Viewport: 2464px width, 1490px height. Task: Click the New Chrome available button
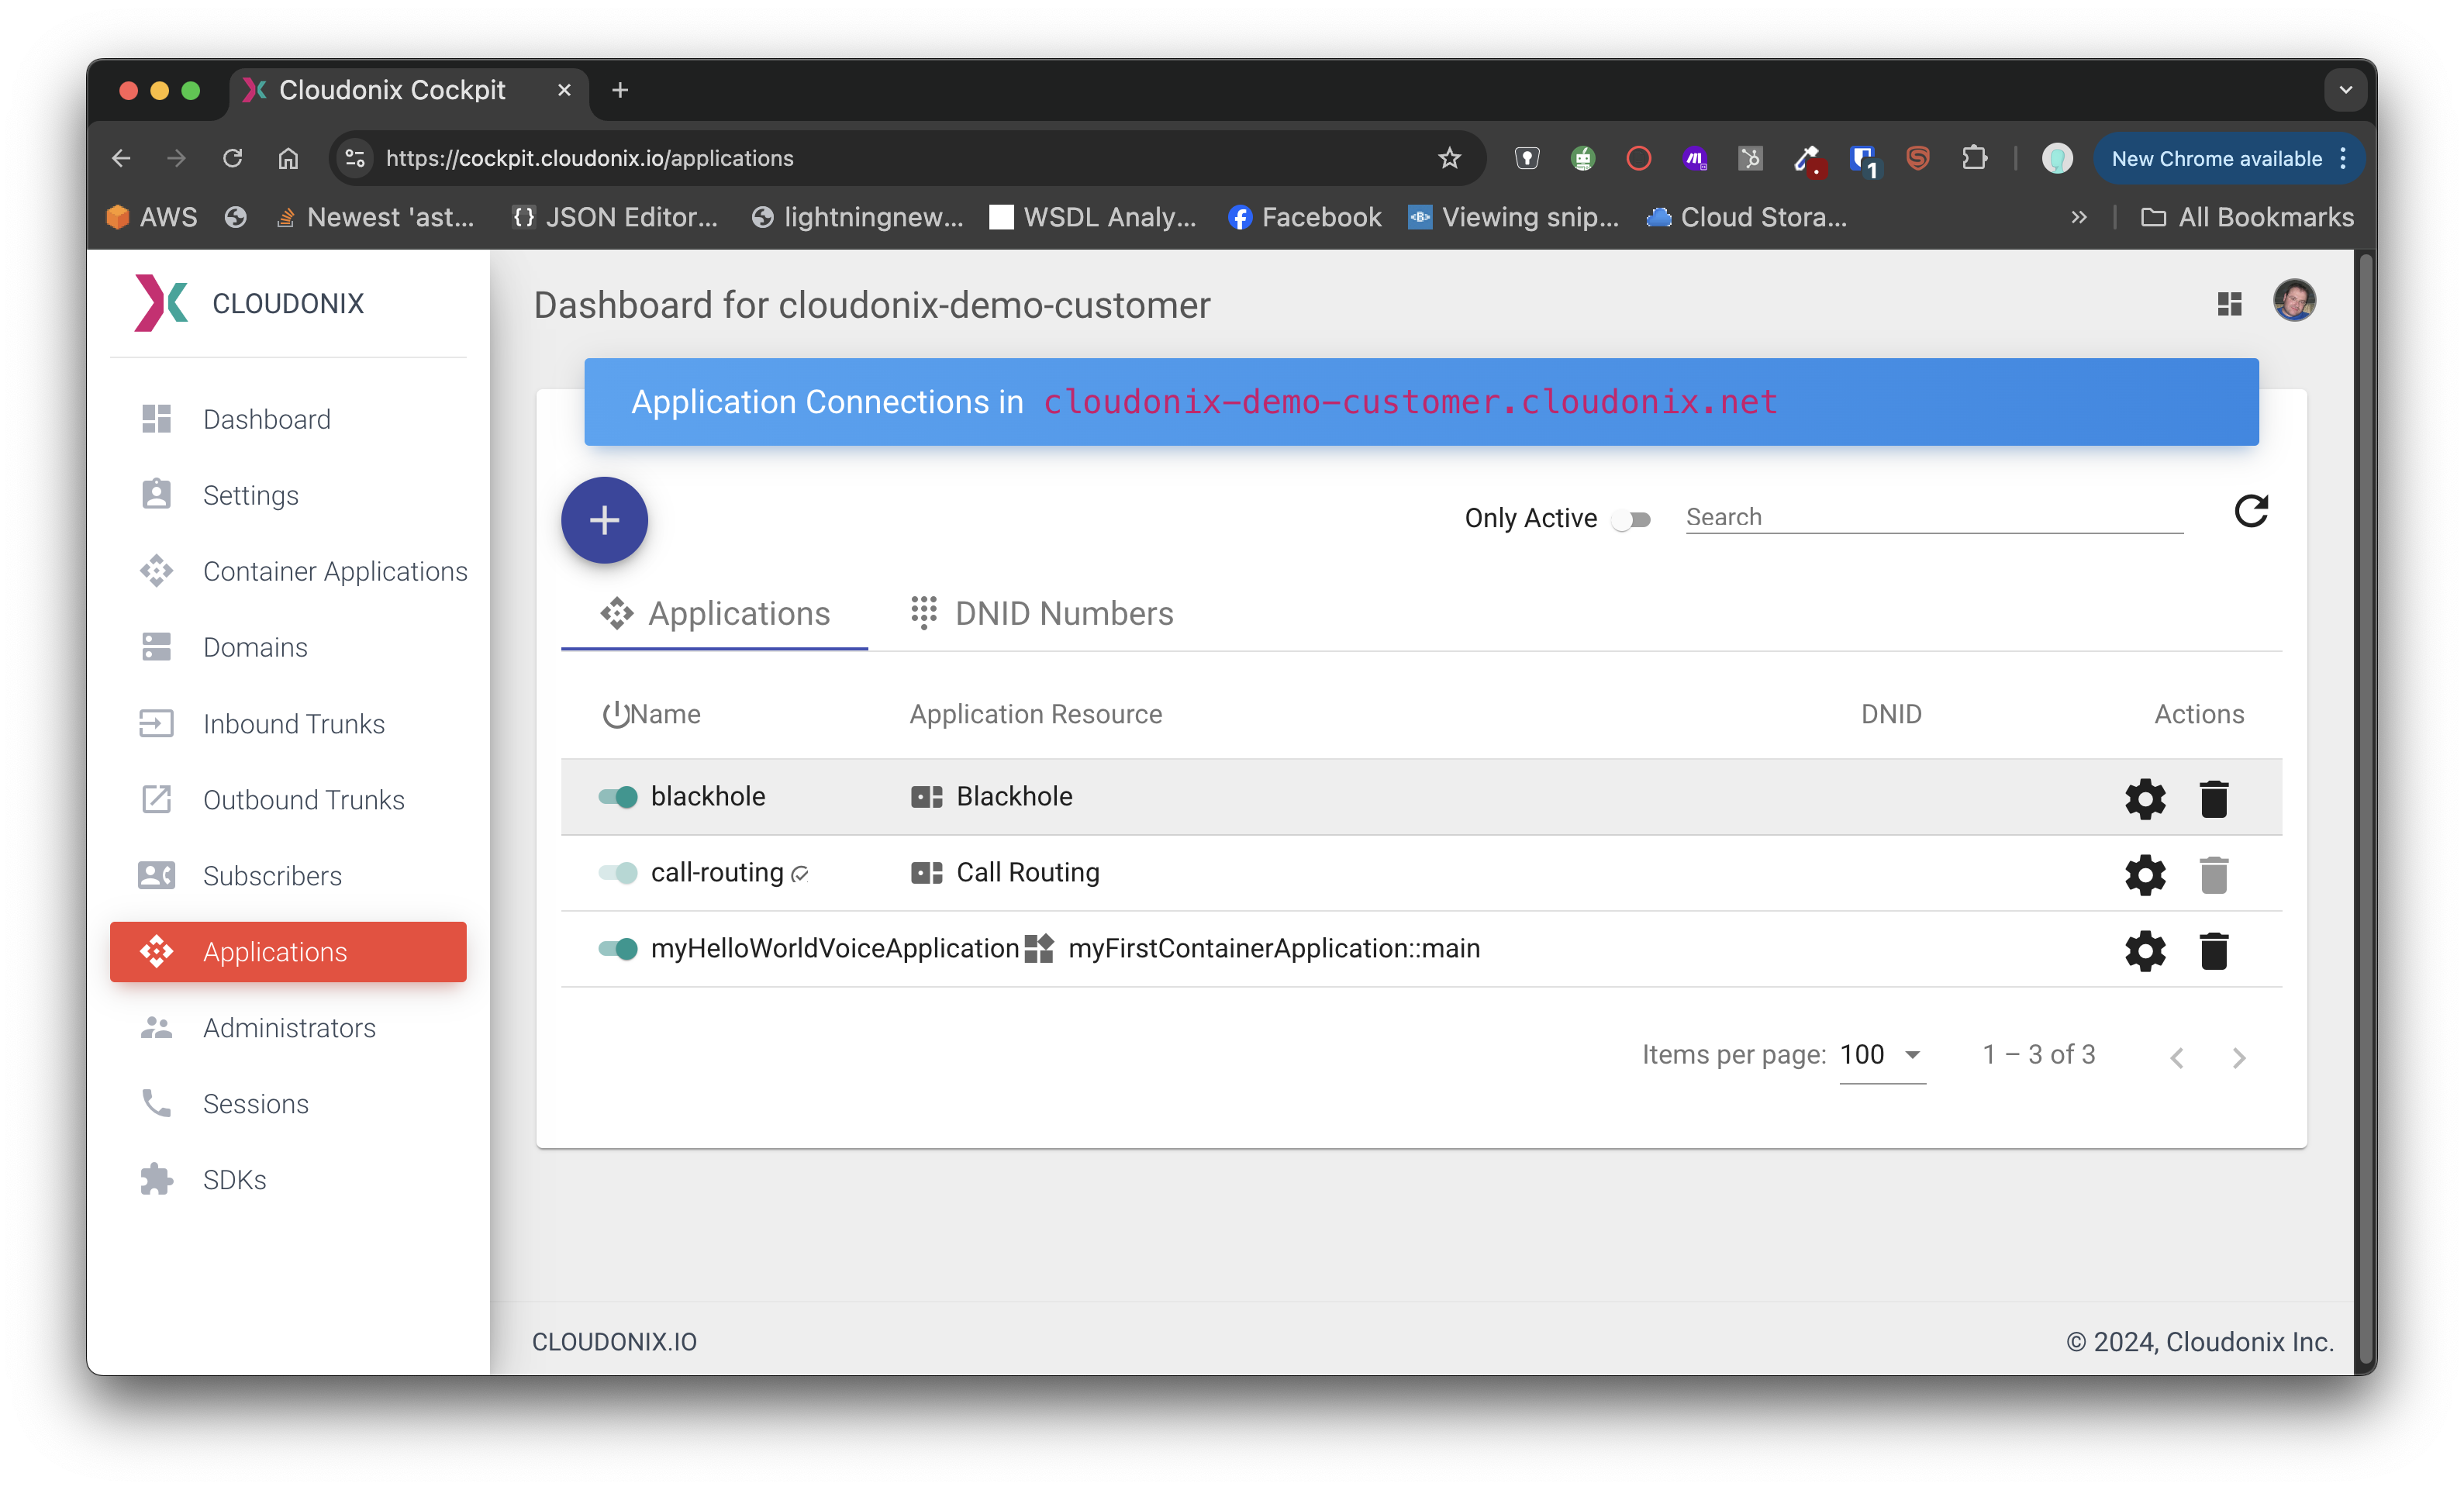coord(2216,158)
